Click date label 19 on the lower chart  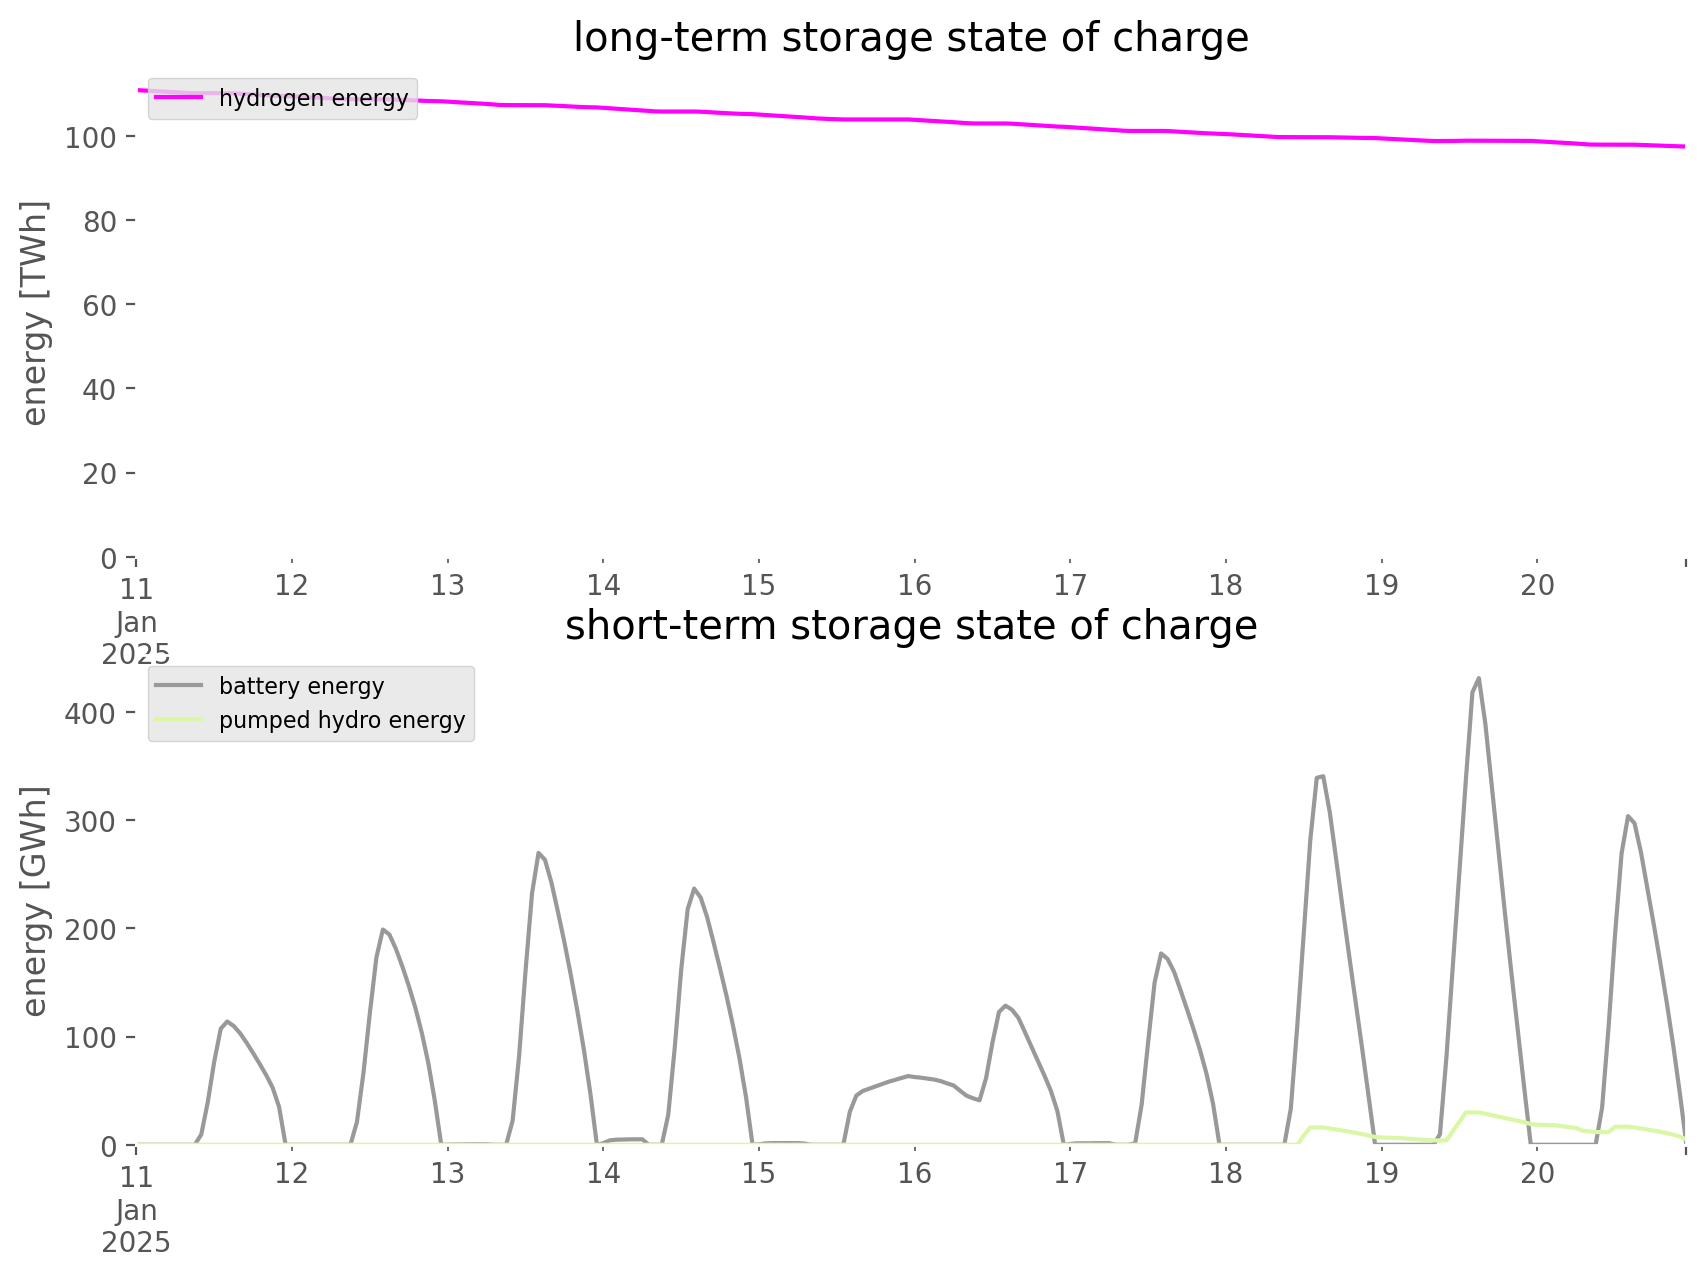point(1381,1173)
